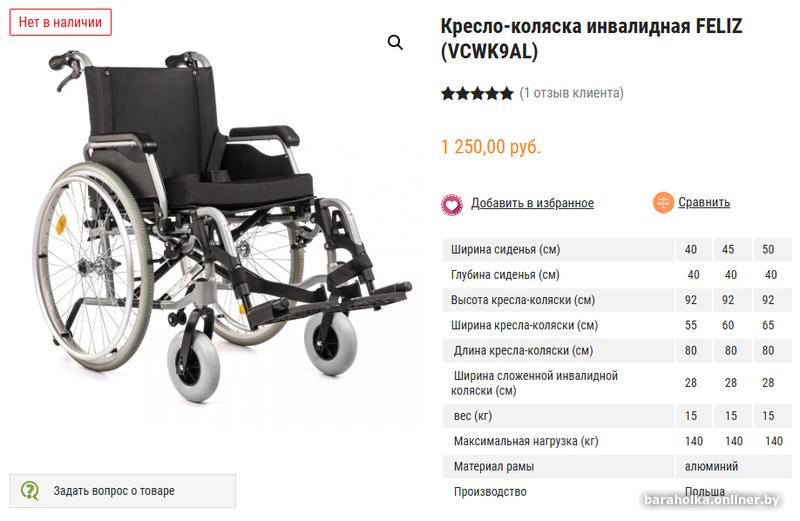
Task: Click the 'Нет в наличии' badge
Action: point(60,22)
